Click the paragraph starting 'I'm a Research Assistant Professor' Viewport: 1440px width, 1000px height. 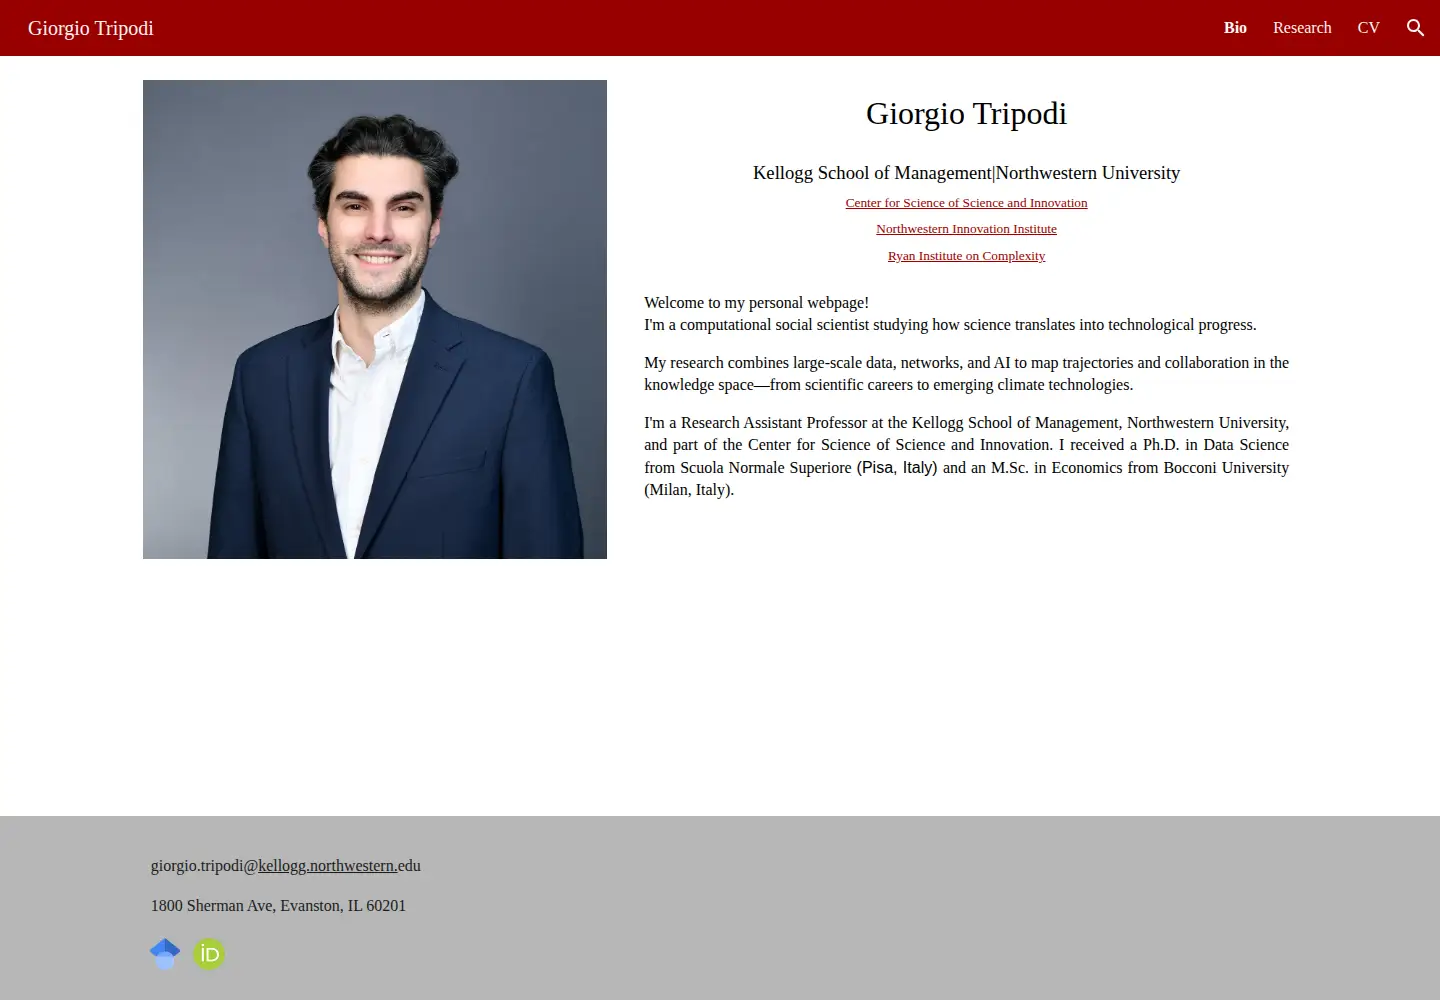[966, 456]
